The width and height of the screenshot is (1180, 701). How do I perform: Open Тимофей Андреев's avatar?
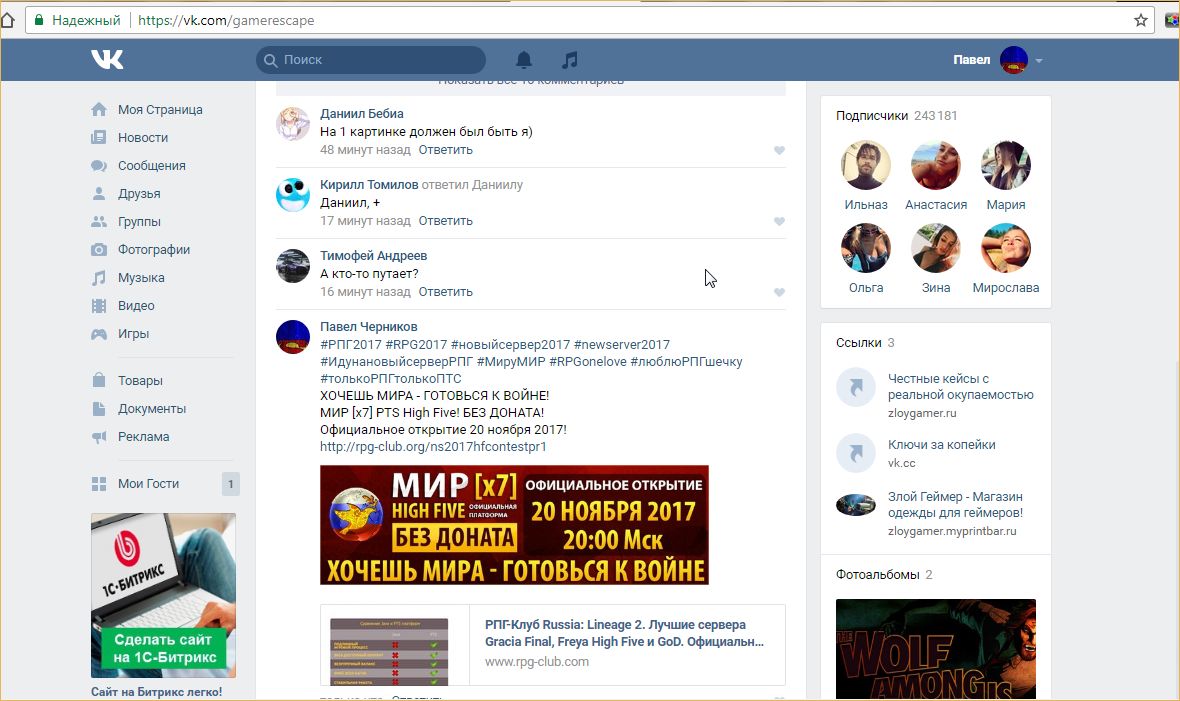[x=293, y=265]
